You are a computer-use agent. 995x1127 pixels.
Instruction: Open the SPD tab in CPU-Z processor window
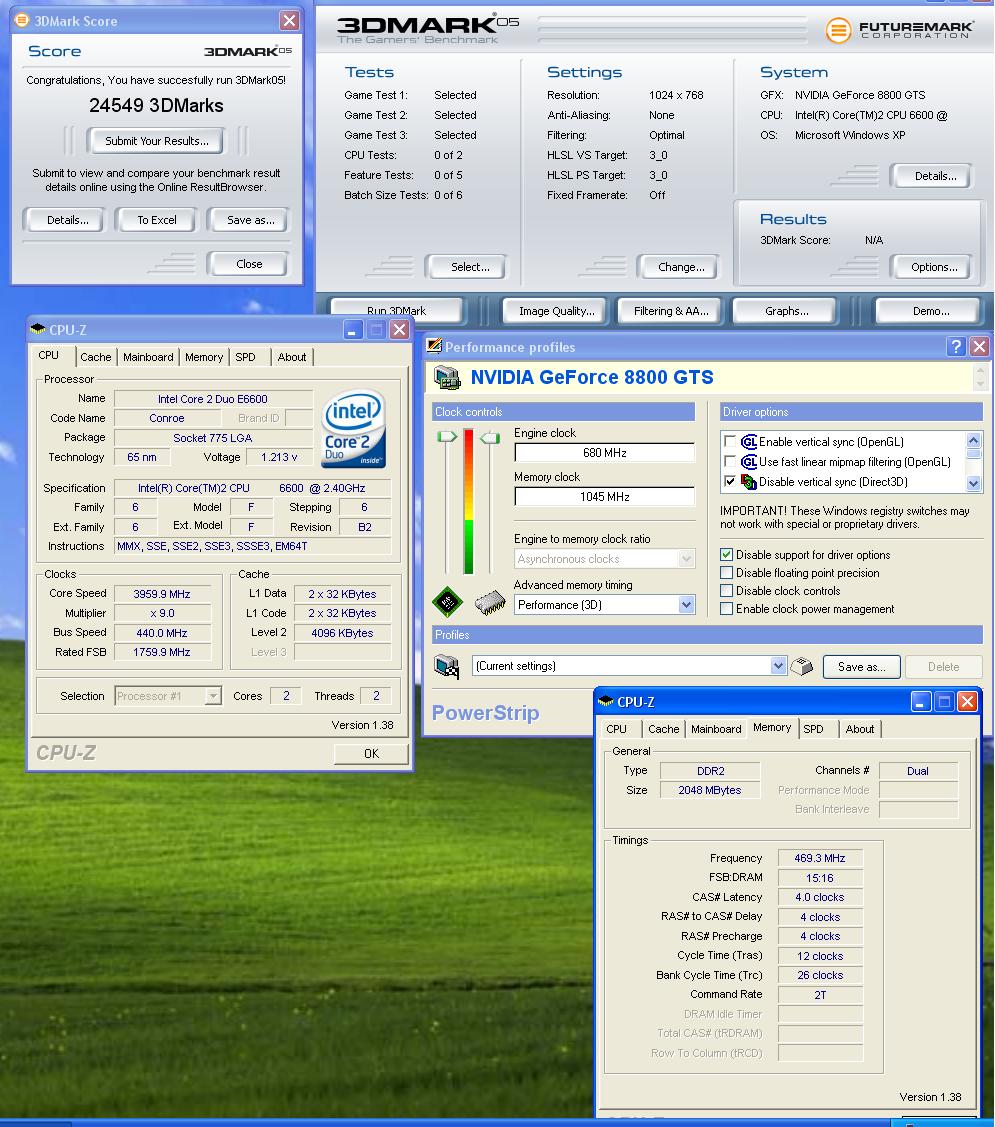click(245, 357)
